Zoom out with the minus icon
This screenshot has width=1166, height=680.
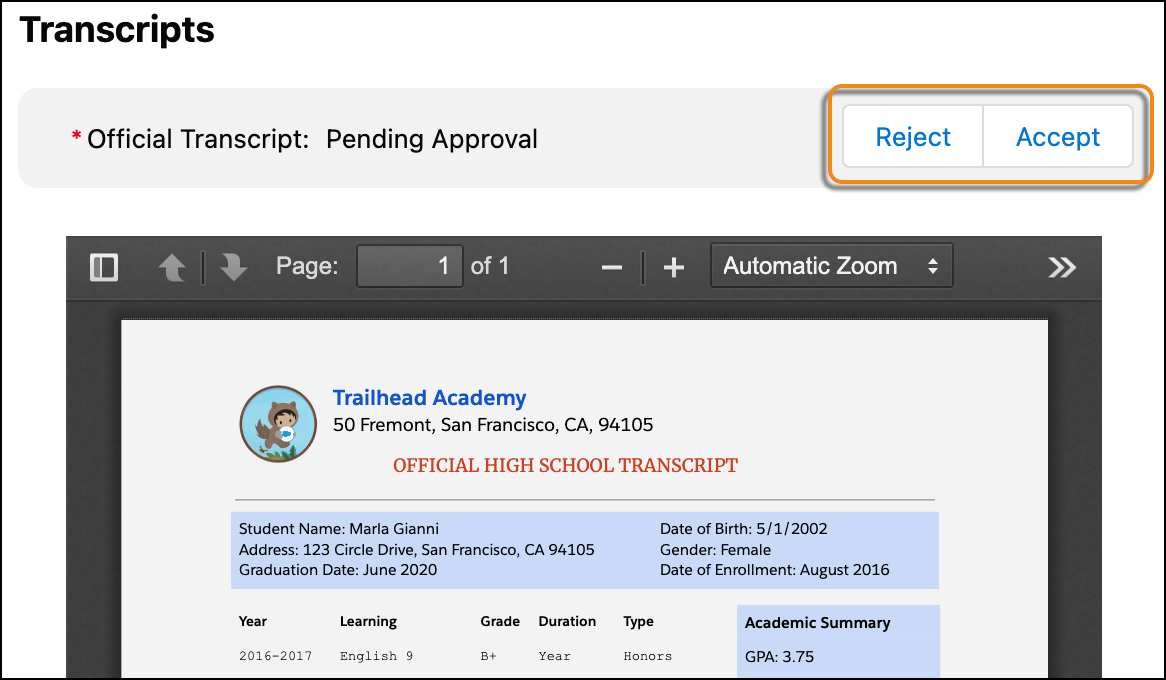611,267
